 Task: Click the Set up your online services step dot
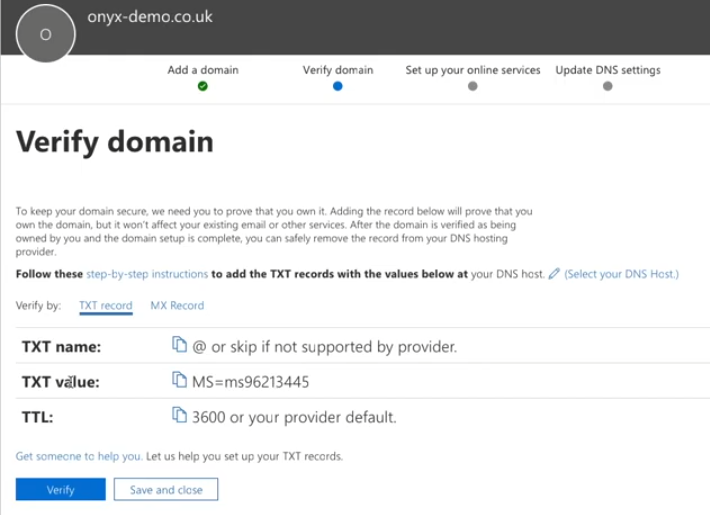[x=473, y=86]
